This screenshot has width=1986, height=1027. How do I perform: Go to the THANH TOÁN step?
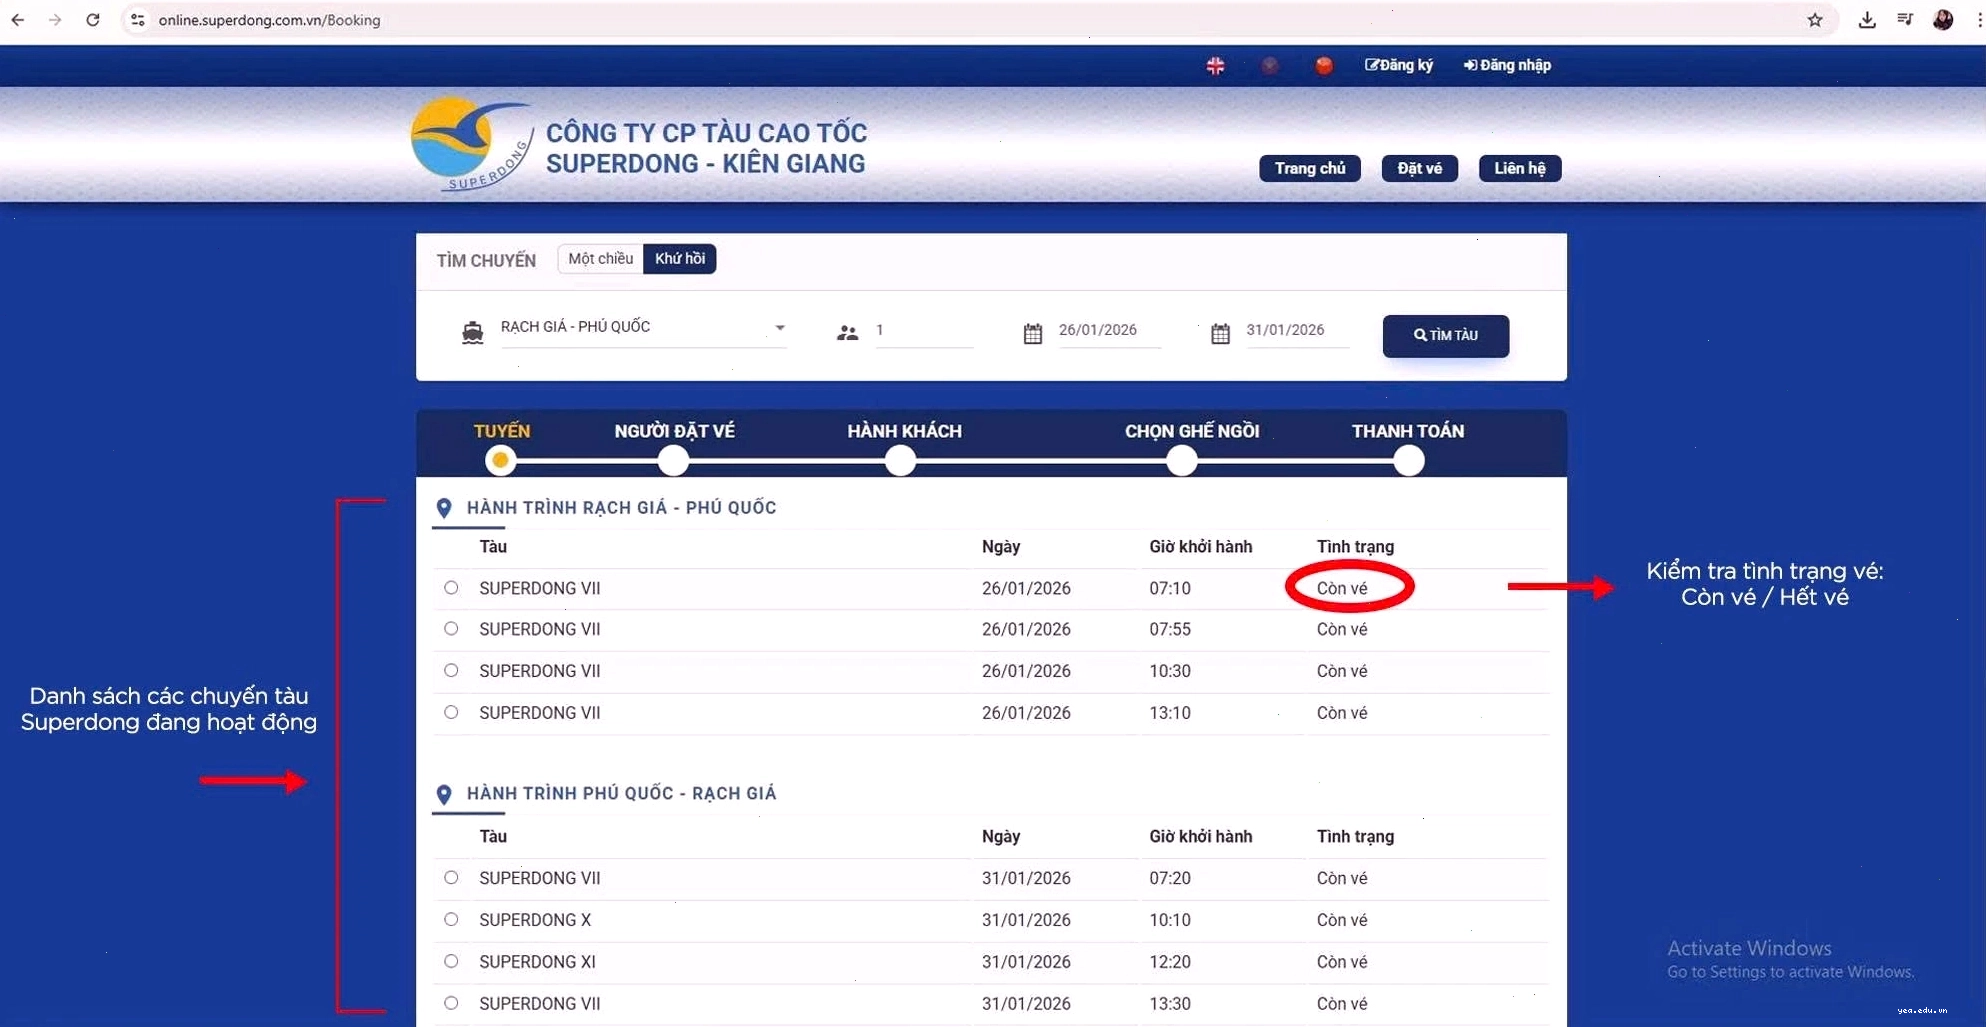point(1409,461)
